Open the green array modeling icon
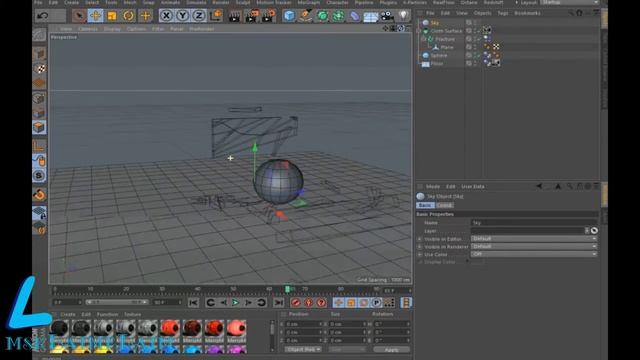640x360 pixels. 338,16
